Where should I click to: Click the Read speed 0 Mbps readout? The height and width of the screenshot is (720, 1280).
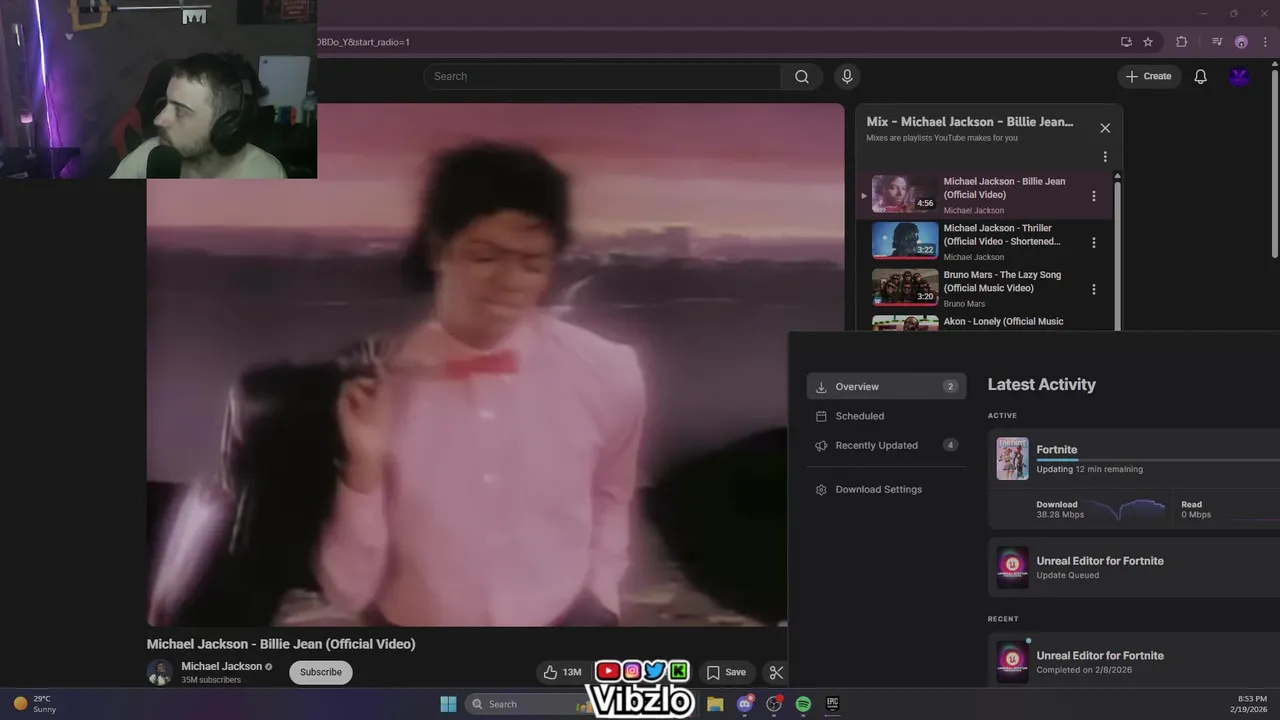1196,510
